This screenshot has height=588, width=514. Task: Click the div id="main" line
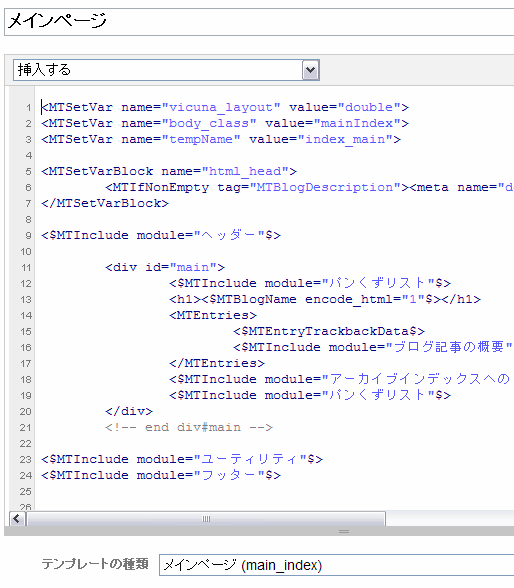coord(165,267)
